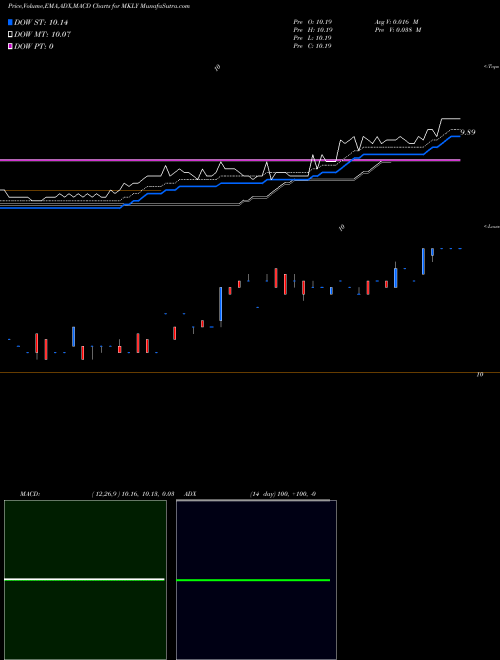This screenshot has height=660, width=500.
Task: Click the magenta DOW PT legend swatch
Action: point(11,46)
